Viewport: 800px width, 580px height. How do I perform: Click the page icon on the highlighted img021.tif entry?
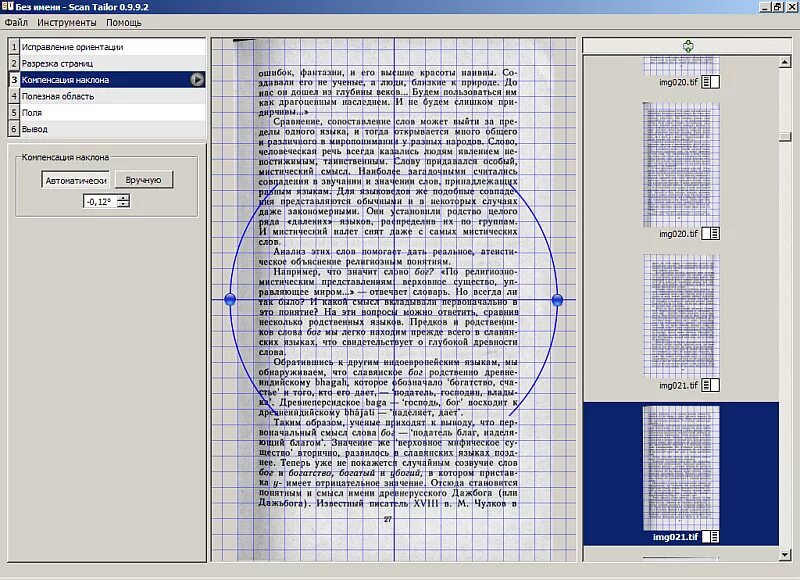click(710, 537)
